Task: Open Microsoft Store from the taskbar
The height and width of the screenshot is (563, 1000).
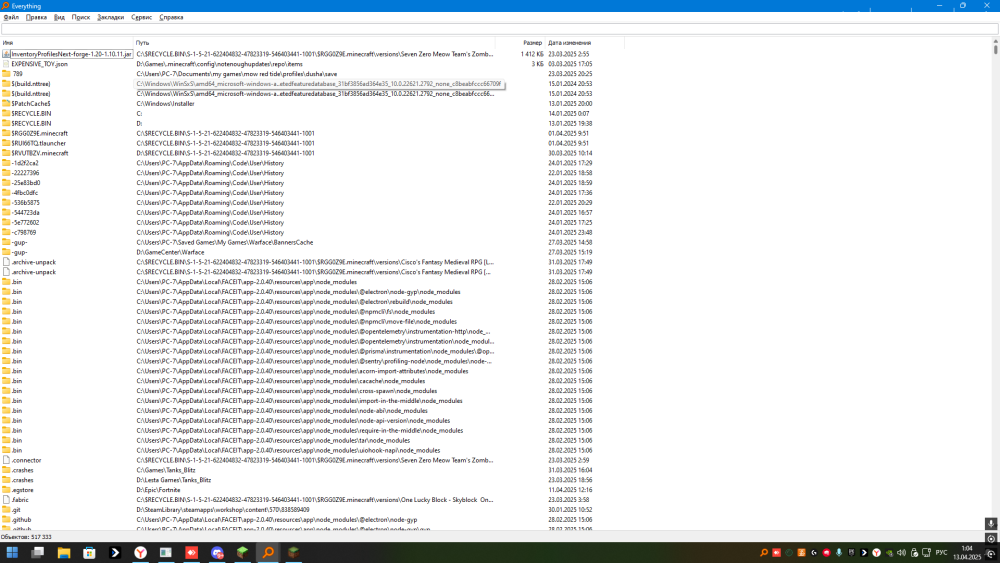Action: (89, 552)
